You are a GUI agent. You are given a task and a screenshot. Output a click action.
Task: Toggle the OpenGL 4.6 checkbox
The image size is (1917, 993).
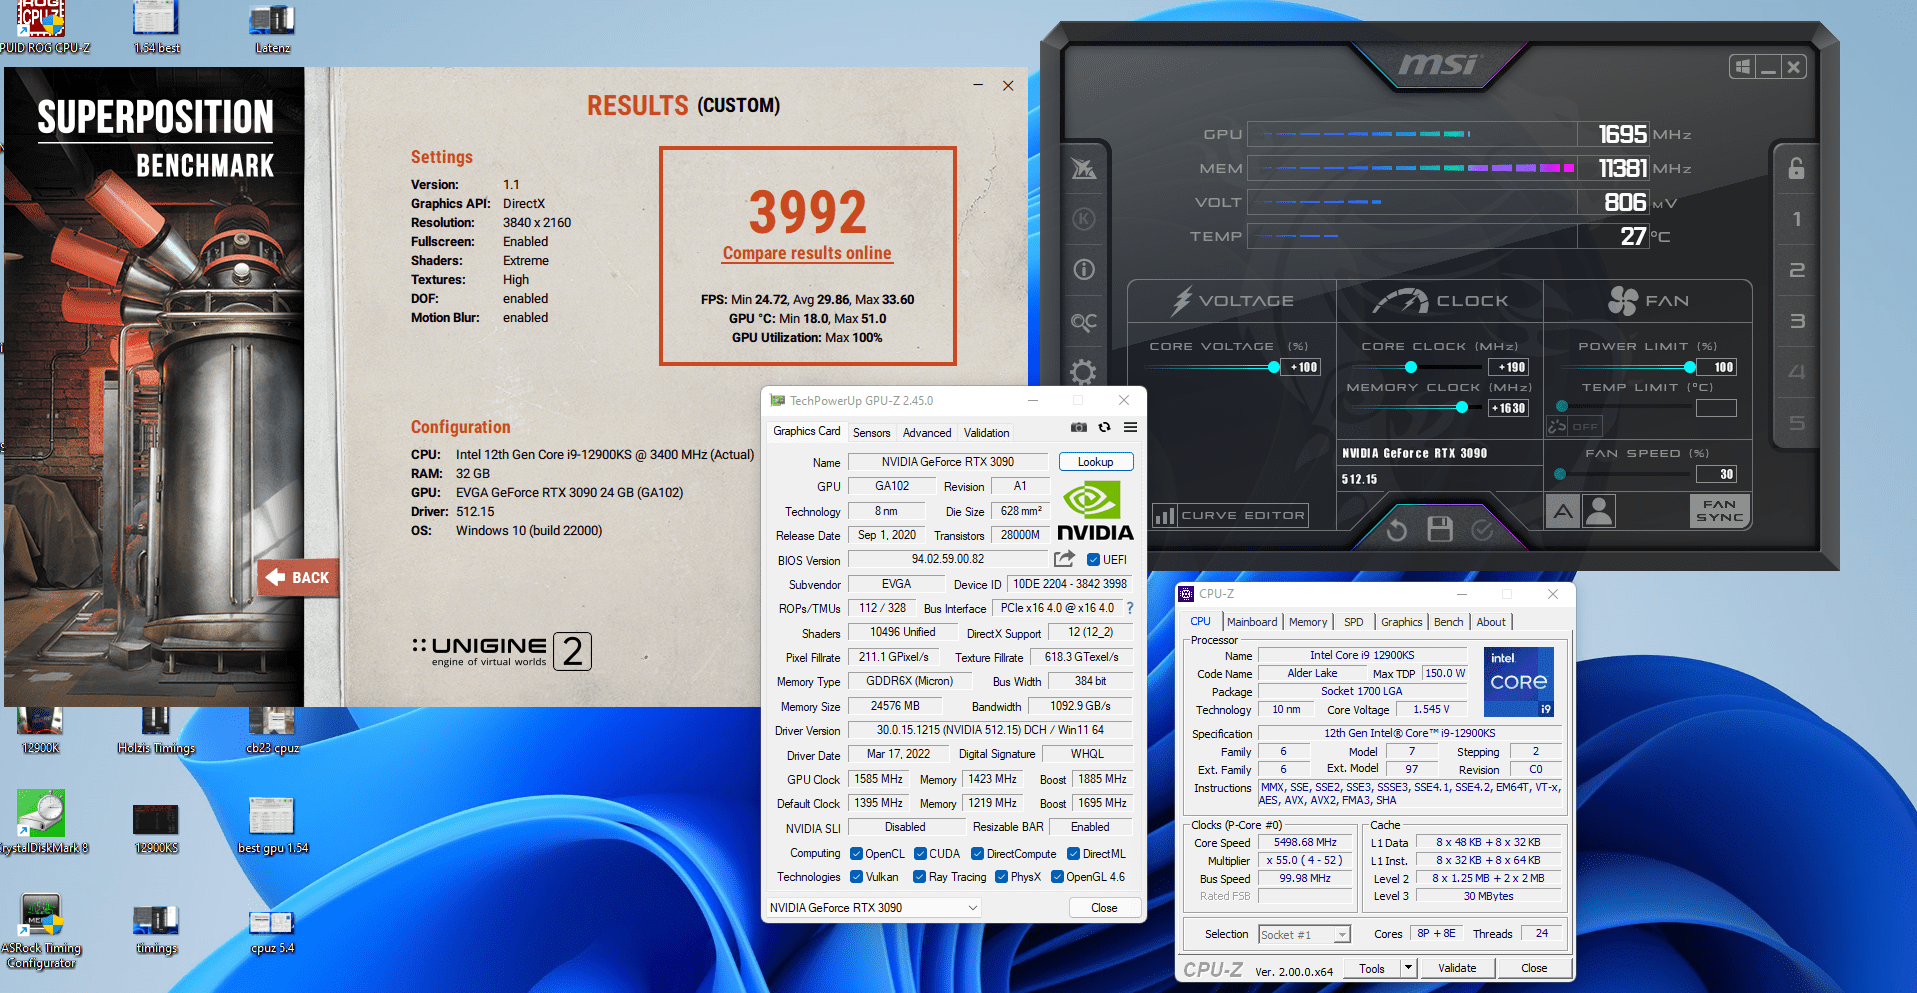[1057, 877]
